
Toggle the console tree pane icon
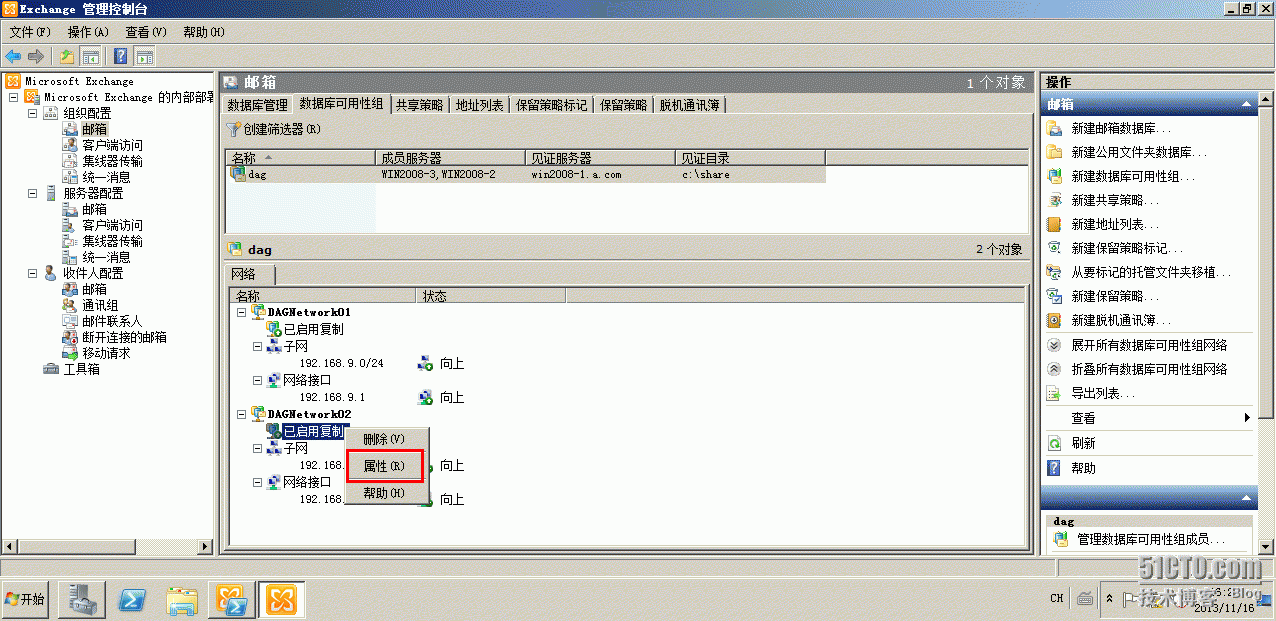click(90, 56)
